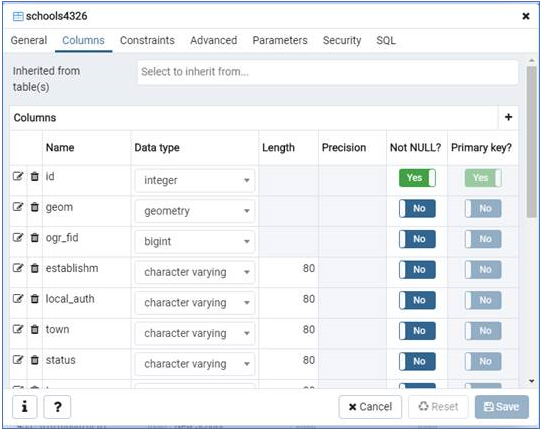Edit the ogr_fid column row
Image resolution: width=542 pixels, height=431 pixels.
click(18, 237)
